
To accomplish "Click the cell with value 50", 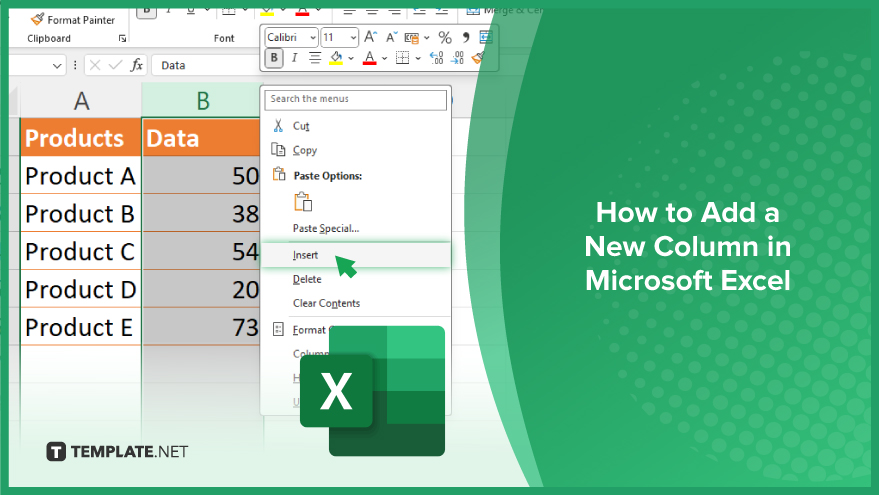I will 202,176.
